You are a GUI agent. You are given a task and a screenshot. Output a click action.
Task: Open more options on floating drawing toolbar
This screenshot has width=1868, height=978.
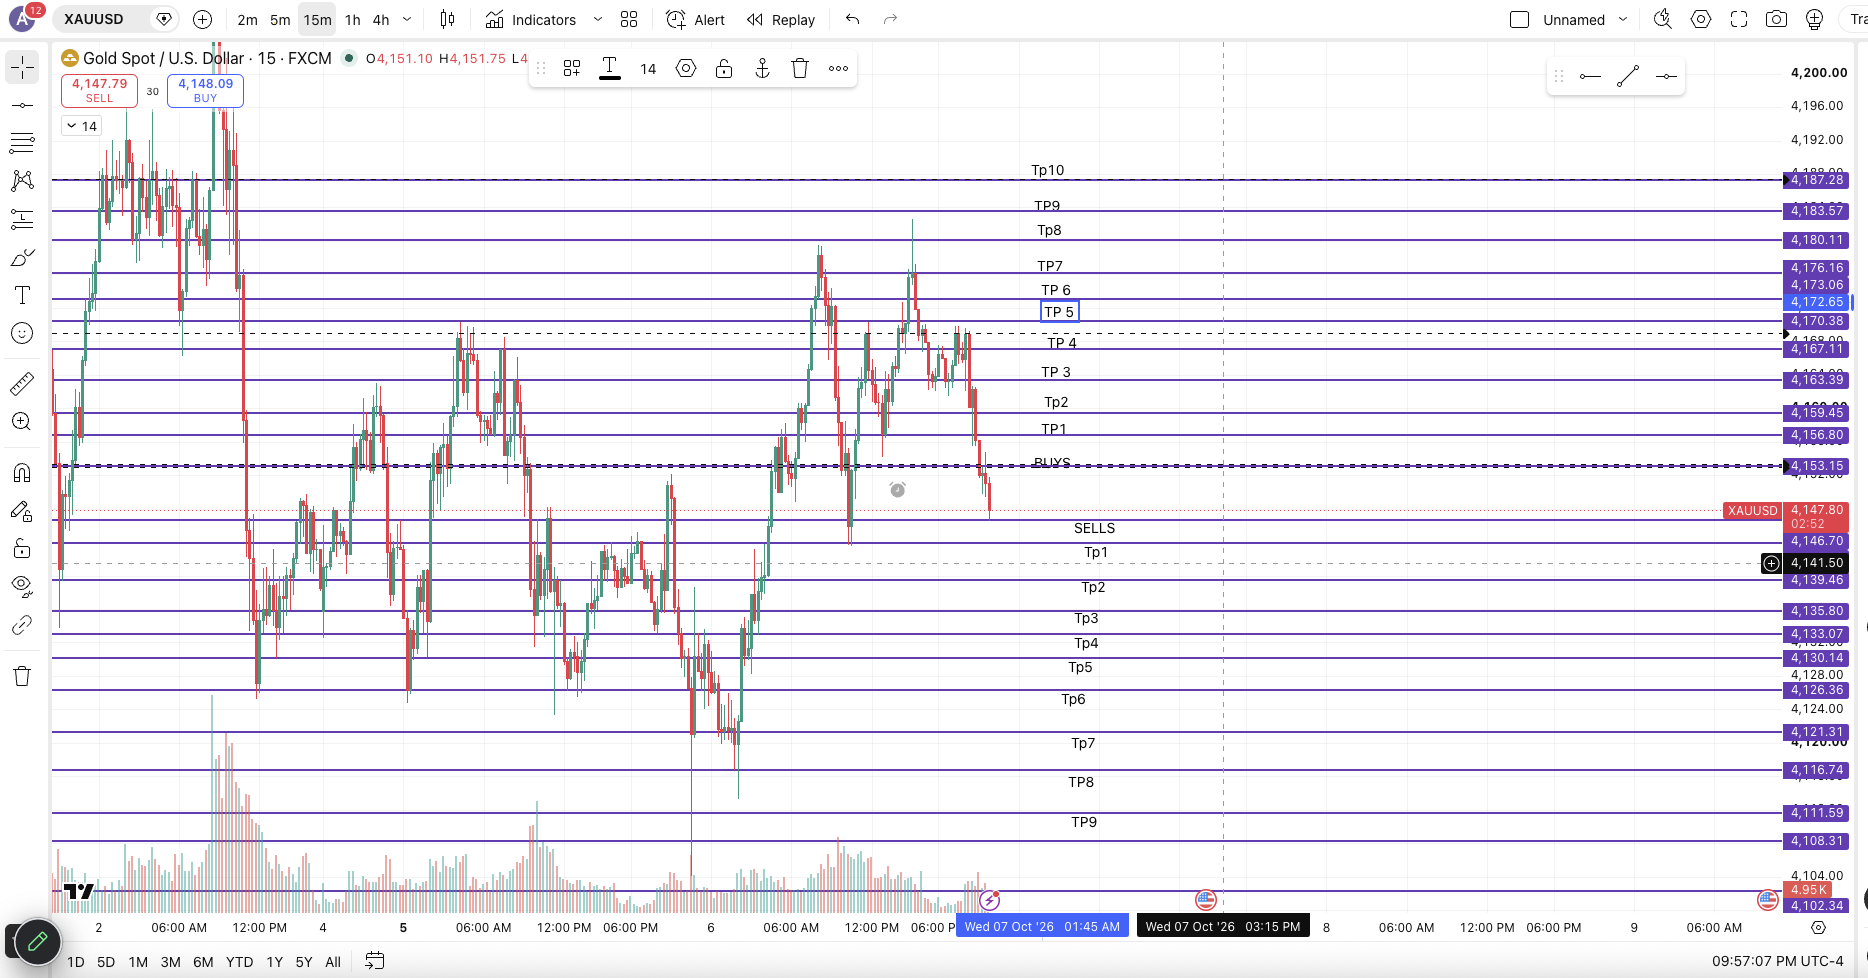coord(838,68)
